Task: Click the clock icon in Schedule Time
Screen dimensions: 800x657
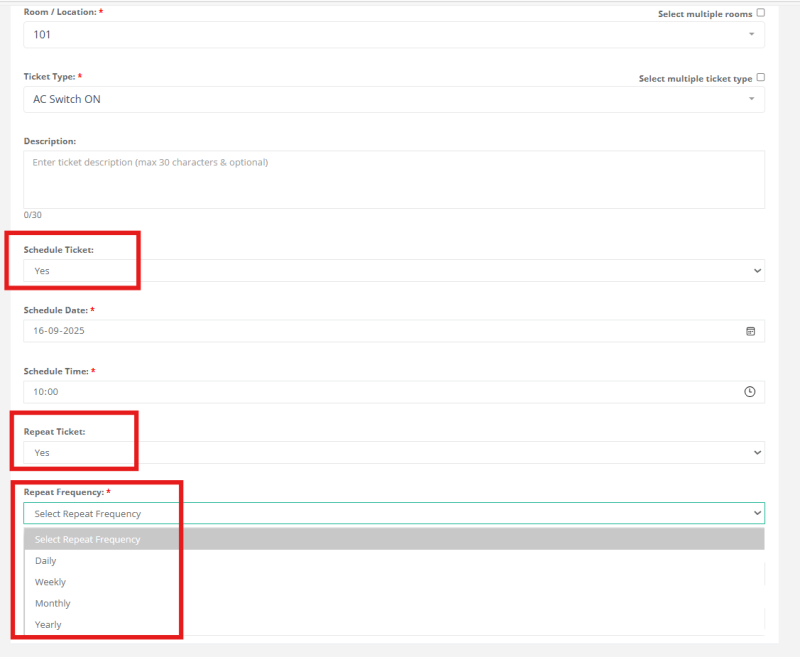Action: 750,392
